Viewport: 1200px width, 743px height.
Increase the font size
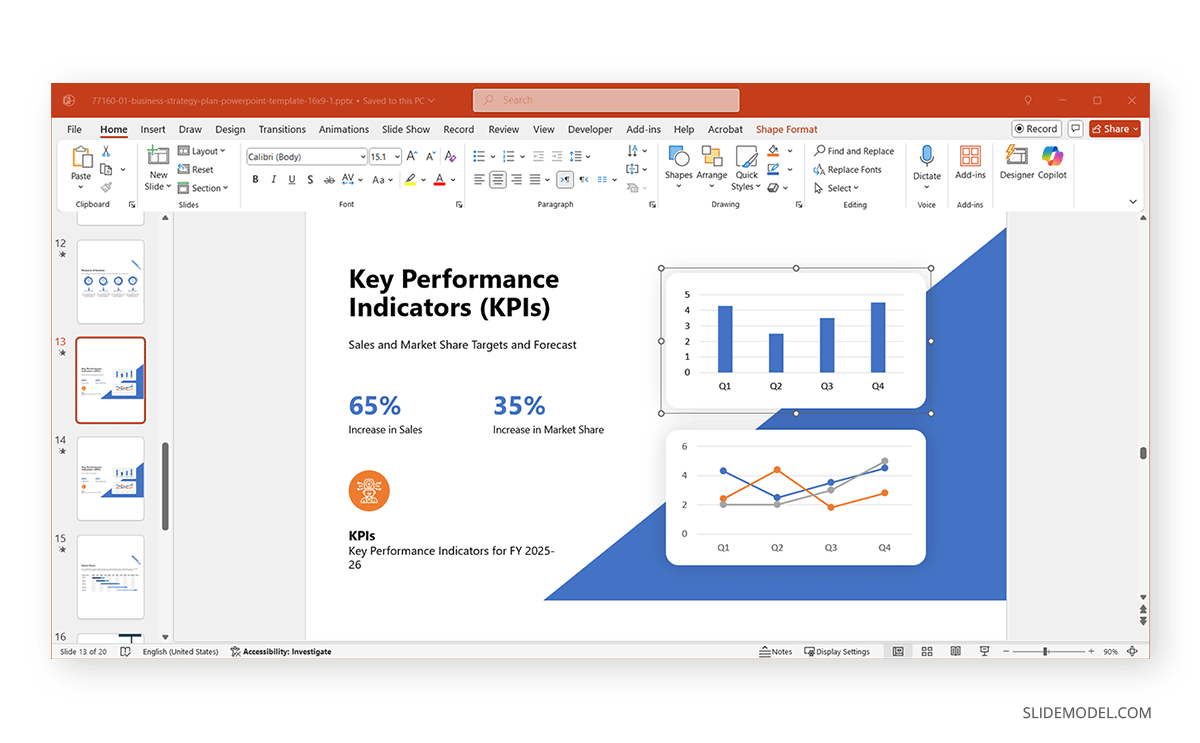(410, 156)
